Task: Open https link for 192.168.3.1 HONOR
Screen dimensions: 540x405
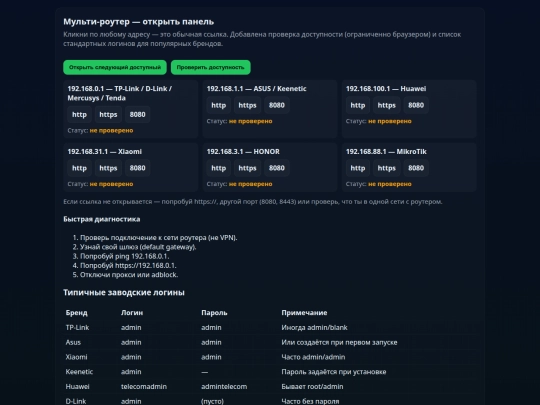Action: pyautogui.click(x=247, y=168)
